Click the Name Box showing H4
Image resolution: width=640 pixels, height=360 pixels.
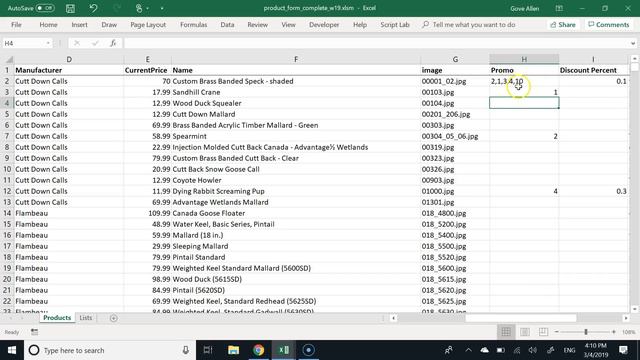point(23,43)
